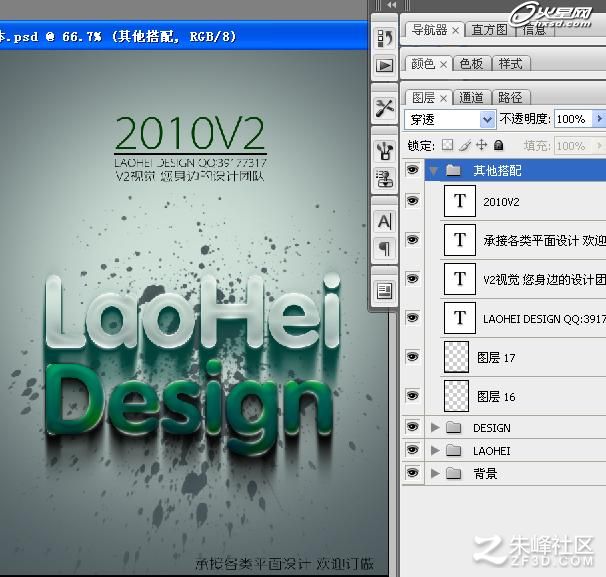Collapse the dock with double-arrow icon
This screenshot has height=577, width=606.
(x=391, y=5)
